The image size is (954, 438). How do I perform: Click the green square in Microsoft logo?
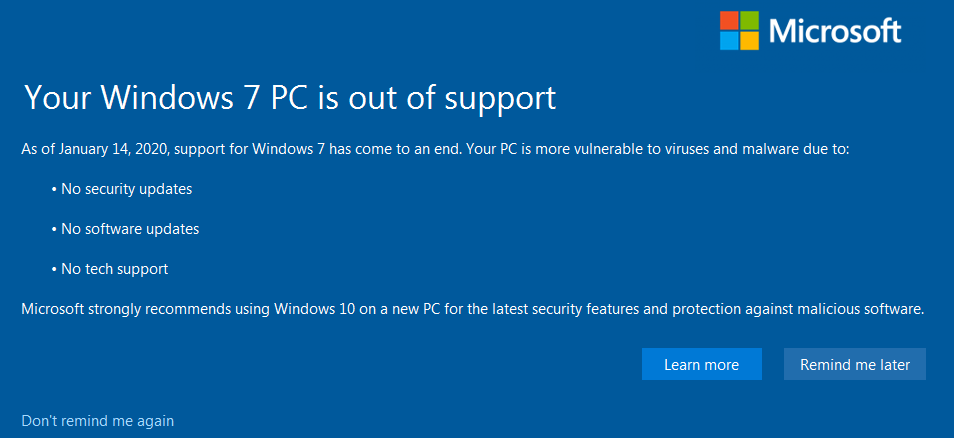click(x=750, y=20)
